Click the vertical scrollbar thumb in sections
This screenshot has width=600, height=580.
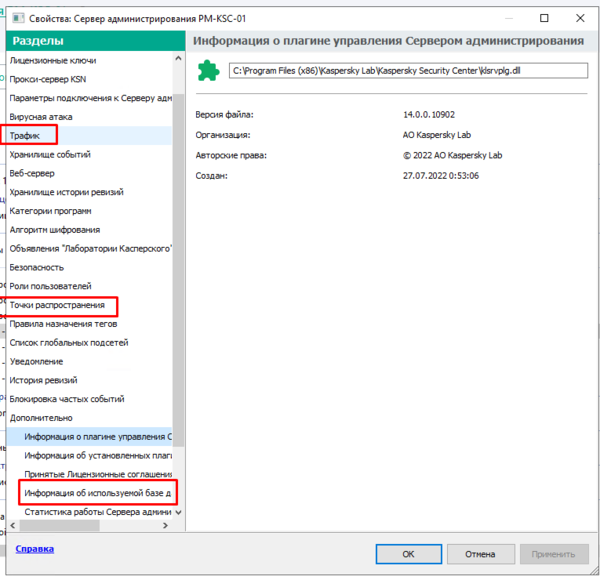pyautogui.click(x=178, y=270)
